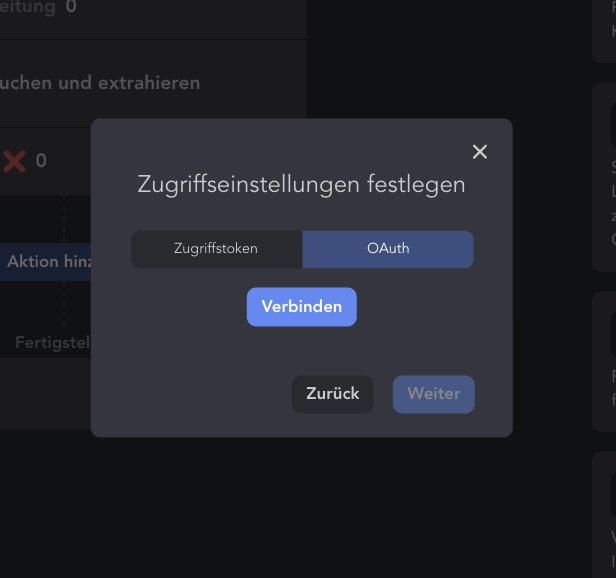Go back with the Zurück button
Image resolution: width=616 pixels, height=578 pixels.
pos(333,394)
